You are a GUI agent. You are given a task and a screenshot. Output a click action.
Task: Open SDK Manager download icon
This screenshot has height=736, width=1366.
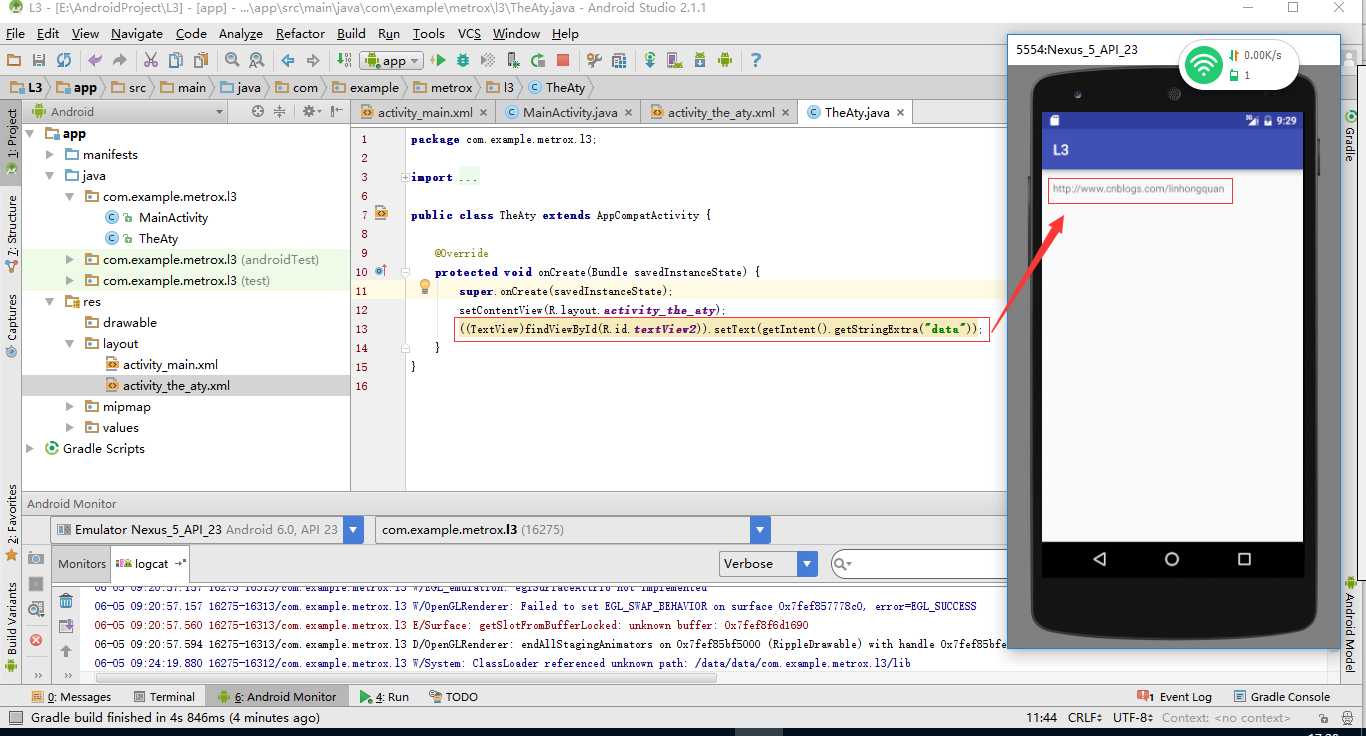[700, 60]
